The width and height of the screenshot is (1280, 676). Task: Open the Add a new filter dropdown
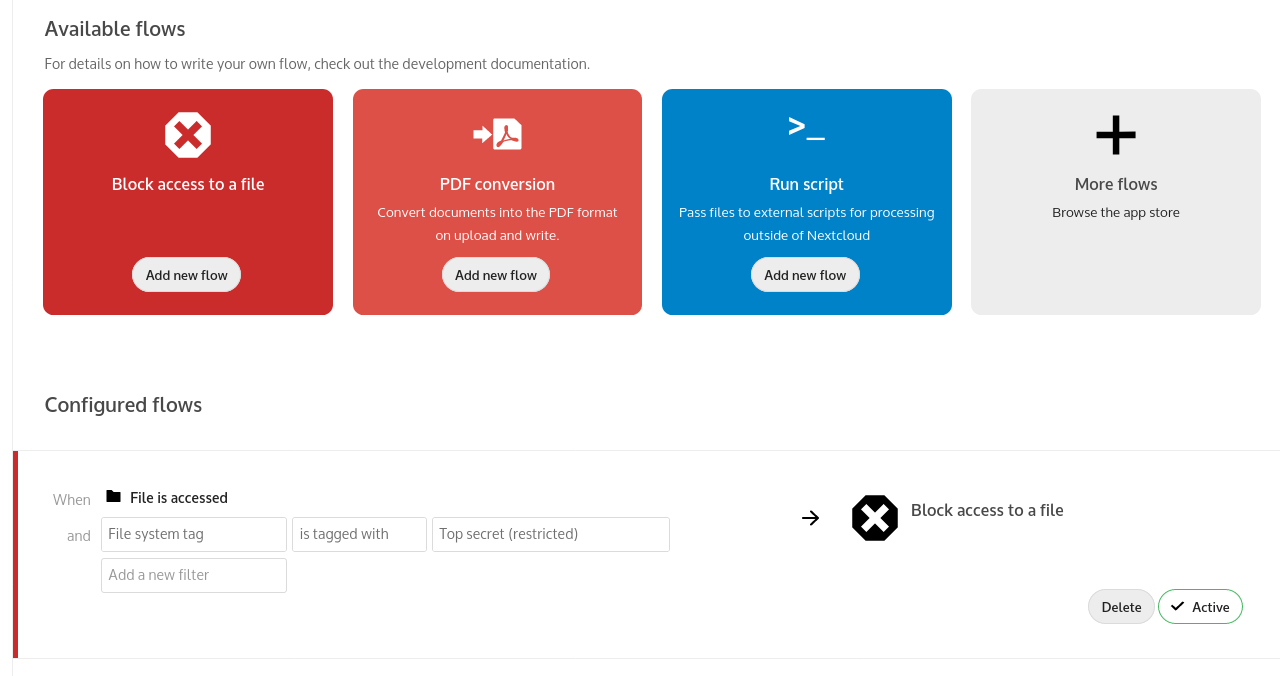click(194, 575)
